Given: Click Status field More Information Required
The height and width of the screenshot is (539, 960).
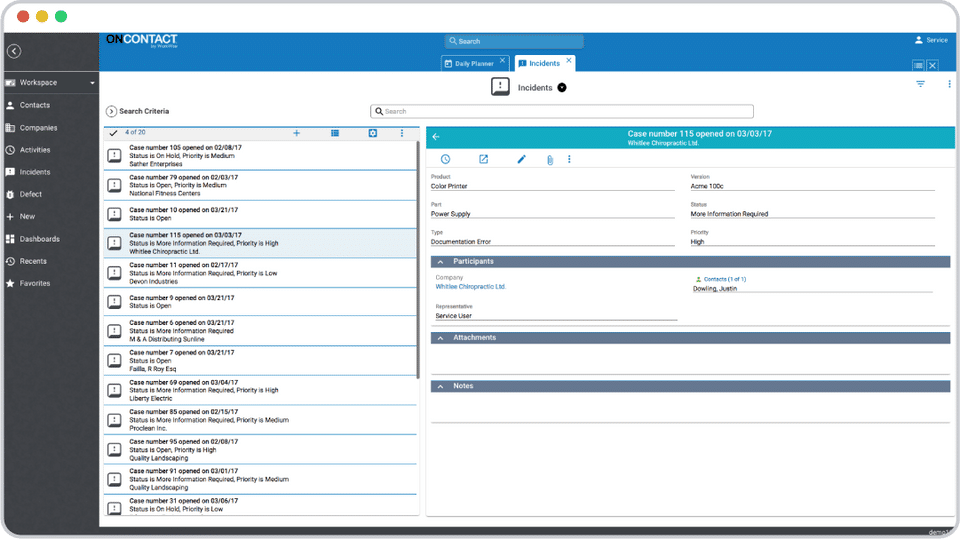Looking at the screenshot, I should pos(812,214).
